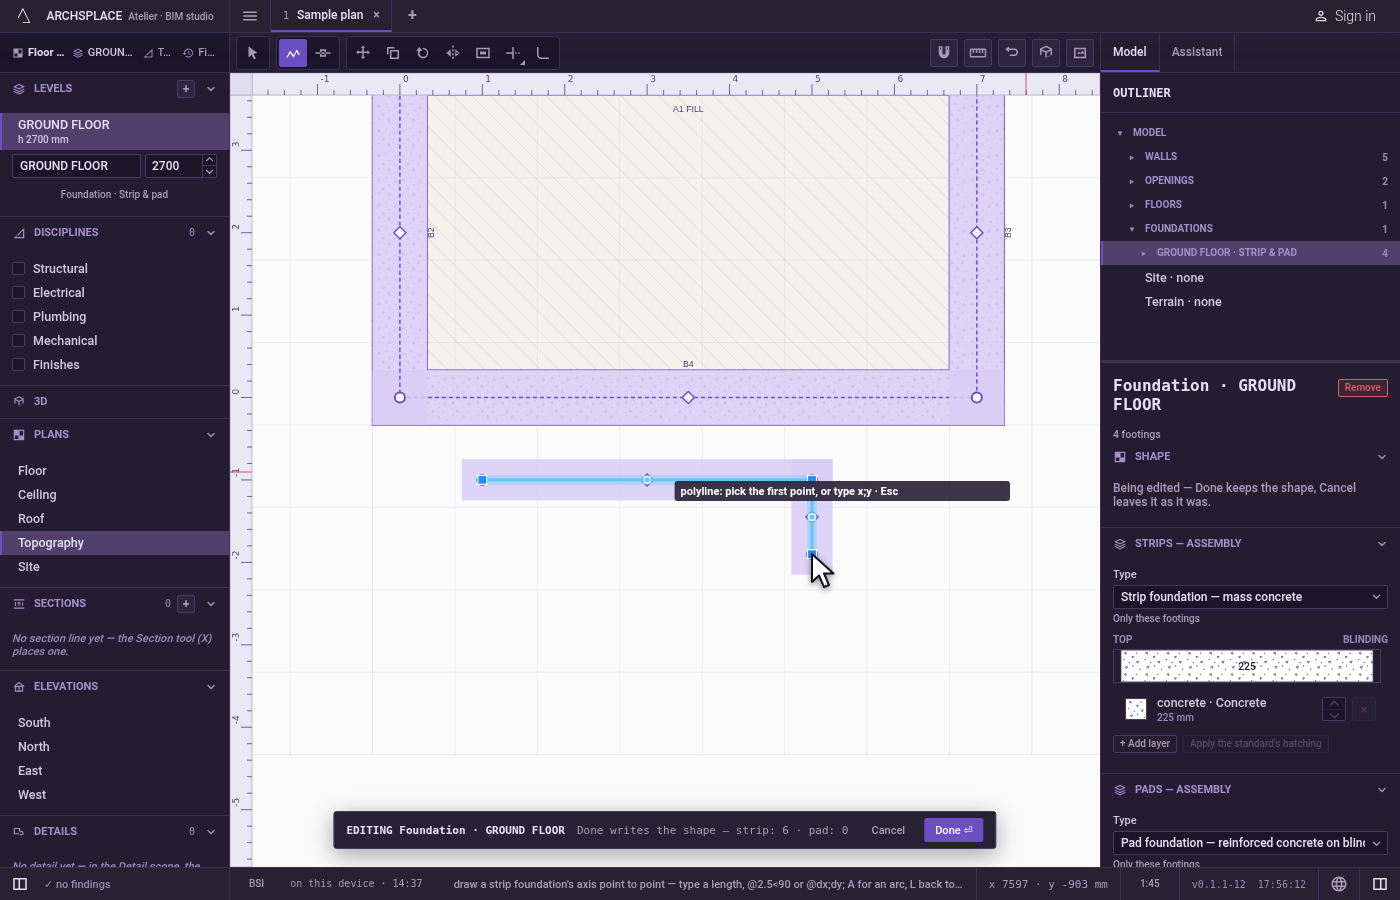Click the red Remove button
This screenshot has width=1400, height=900.
(1363, 388)
